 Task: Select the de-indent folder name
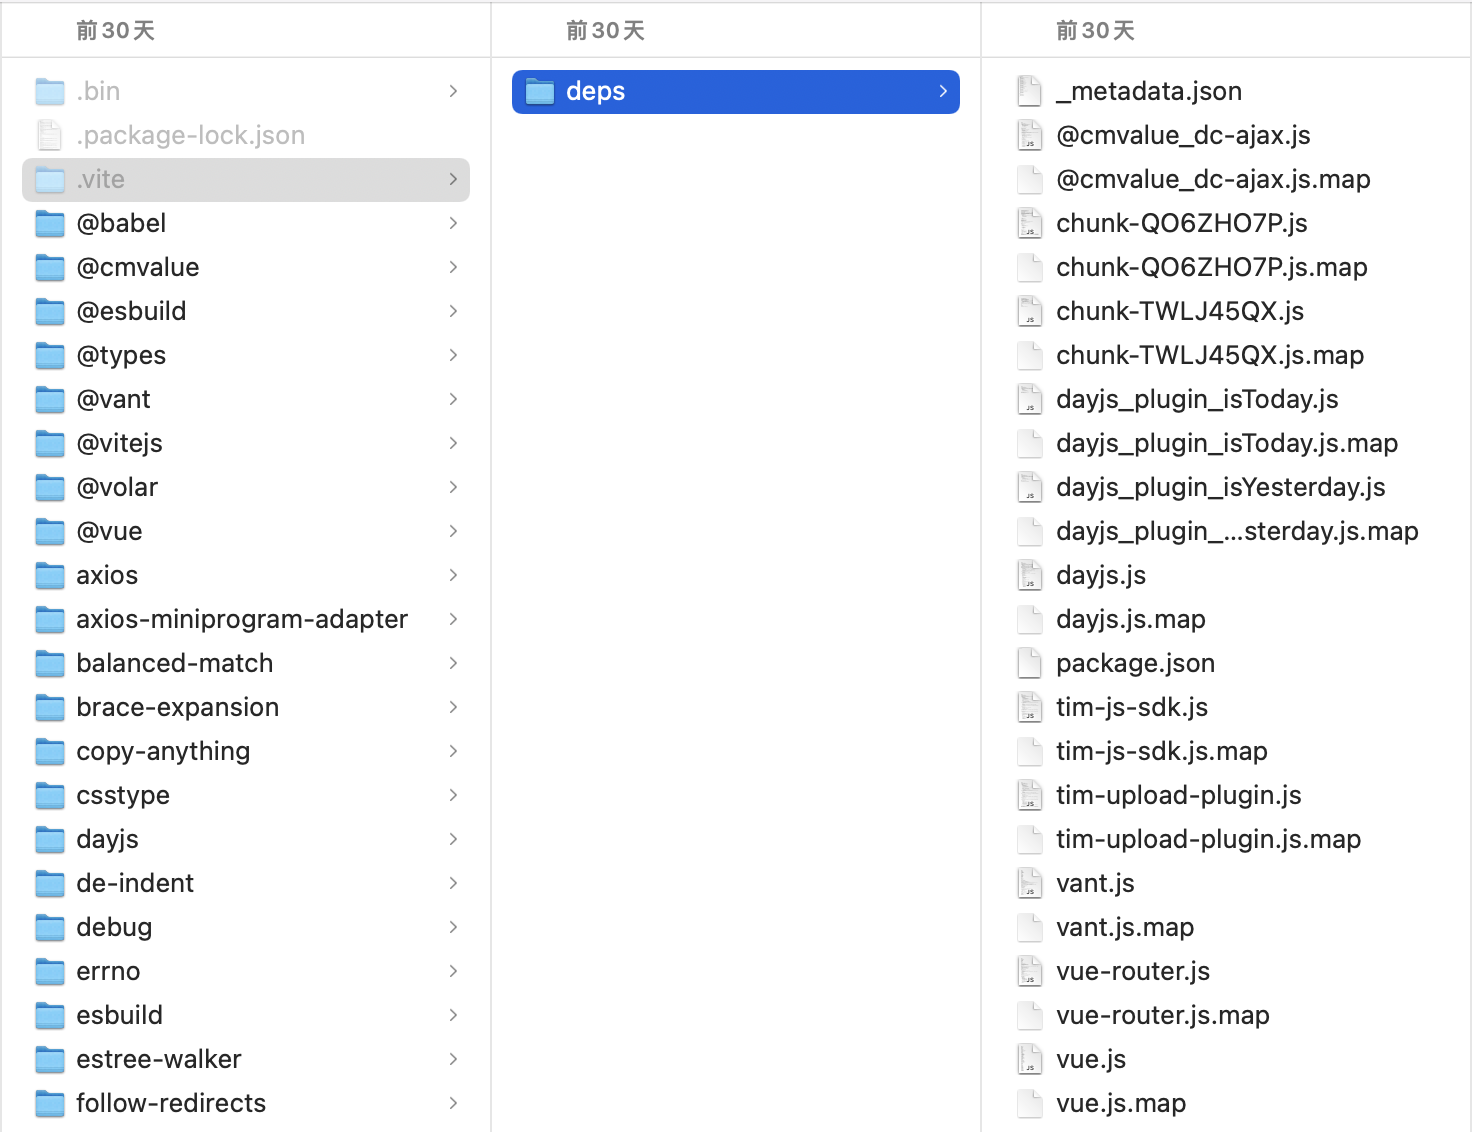(135, 884)
